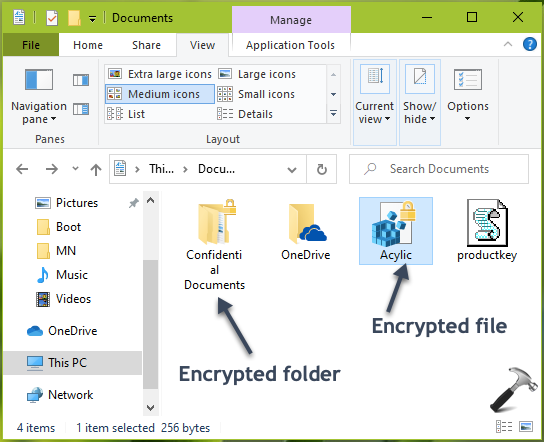
Task: Go up one folder level
Action: click(x=96, y=169)
